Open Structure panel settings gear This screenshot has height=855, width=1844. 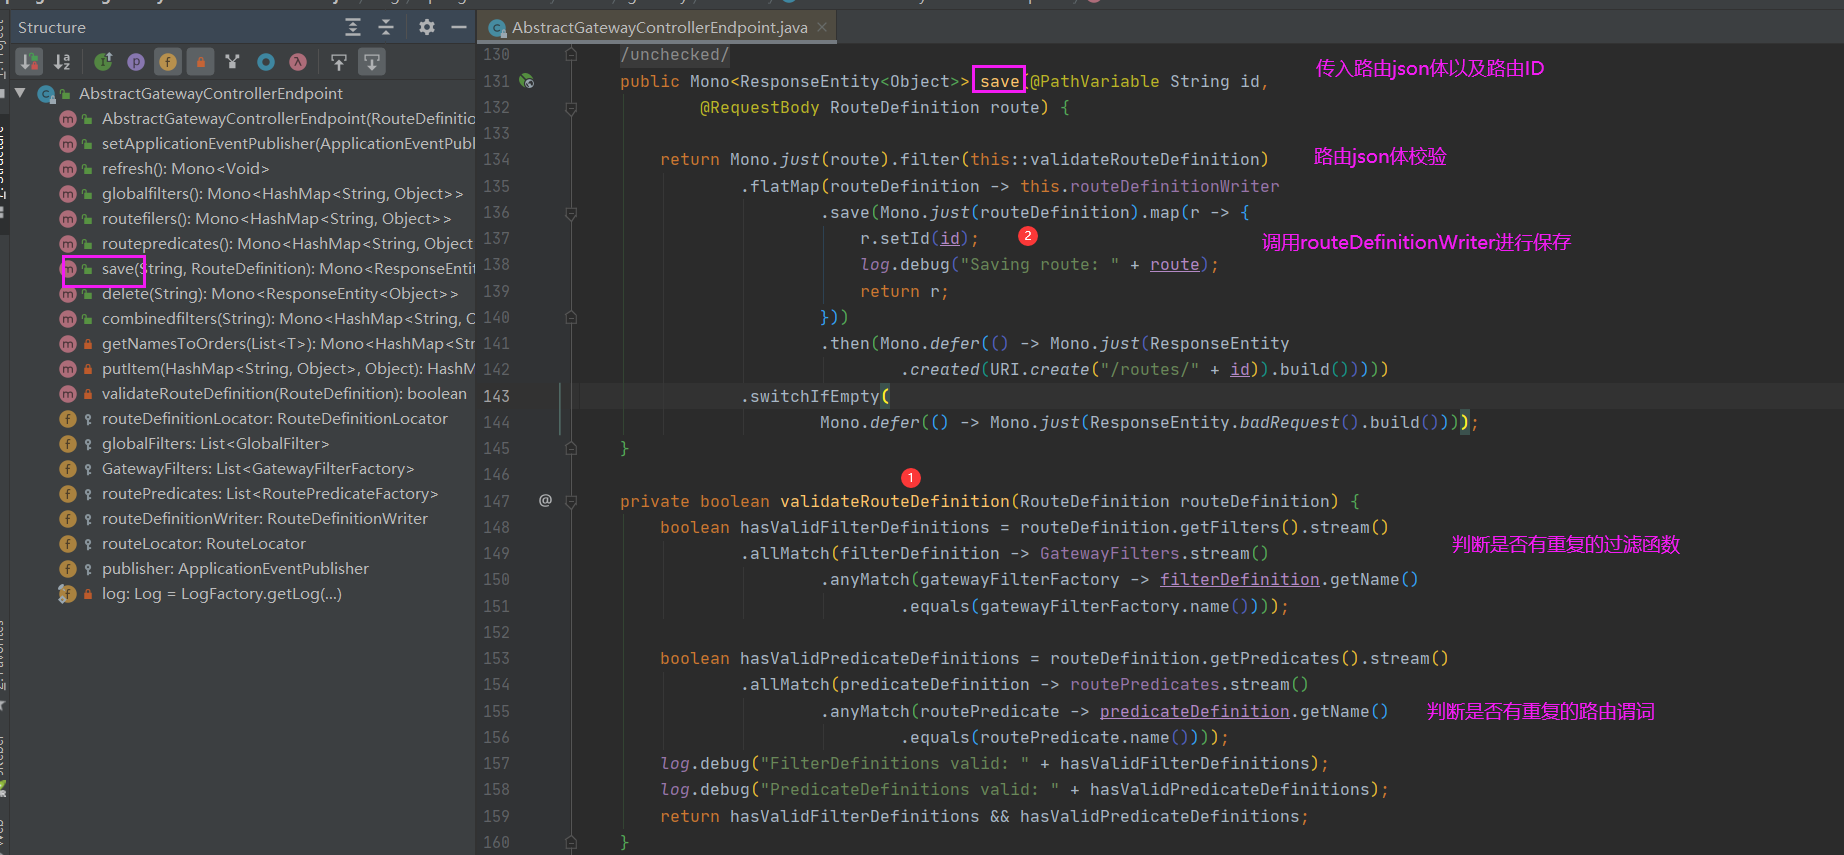427,27
